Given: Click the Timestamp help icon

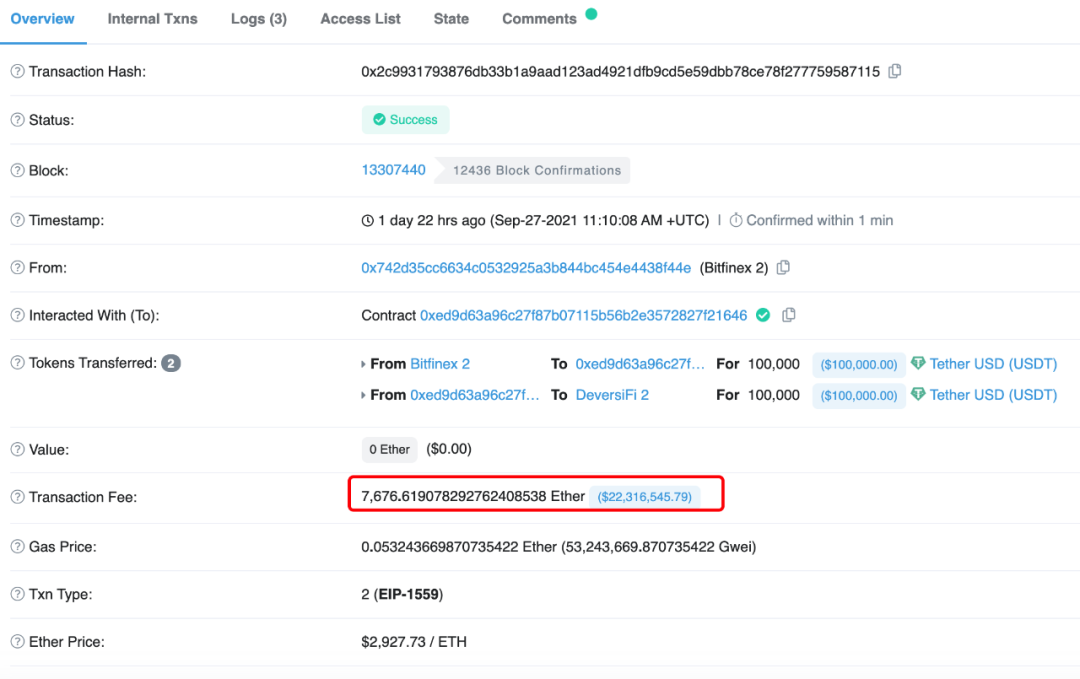Looking at the screenshot, I should 17,220.
